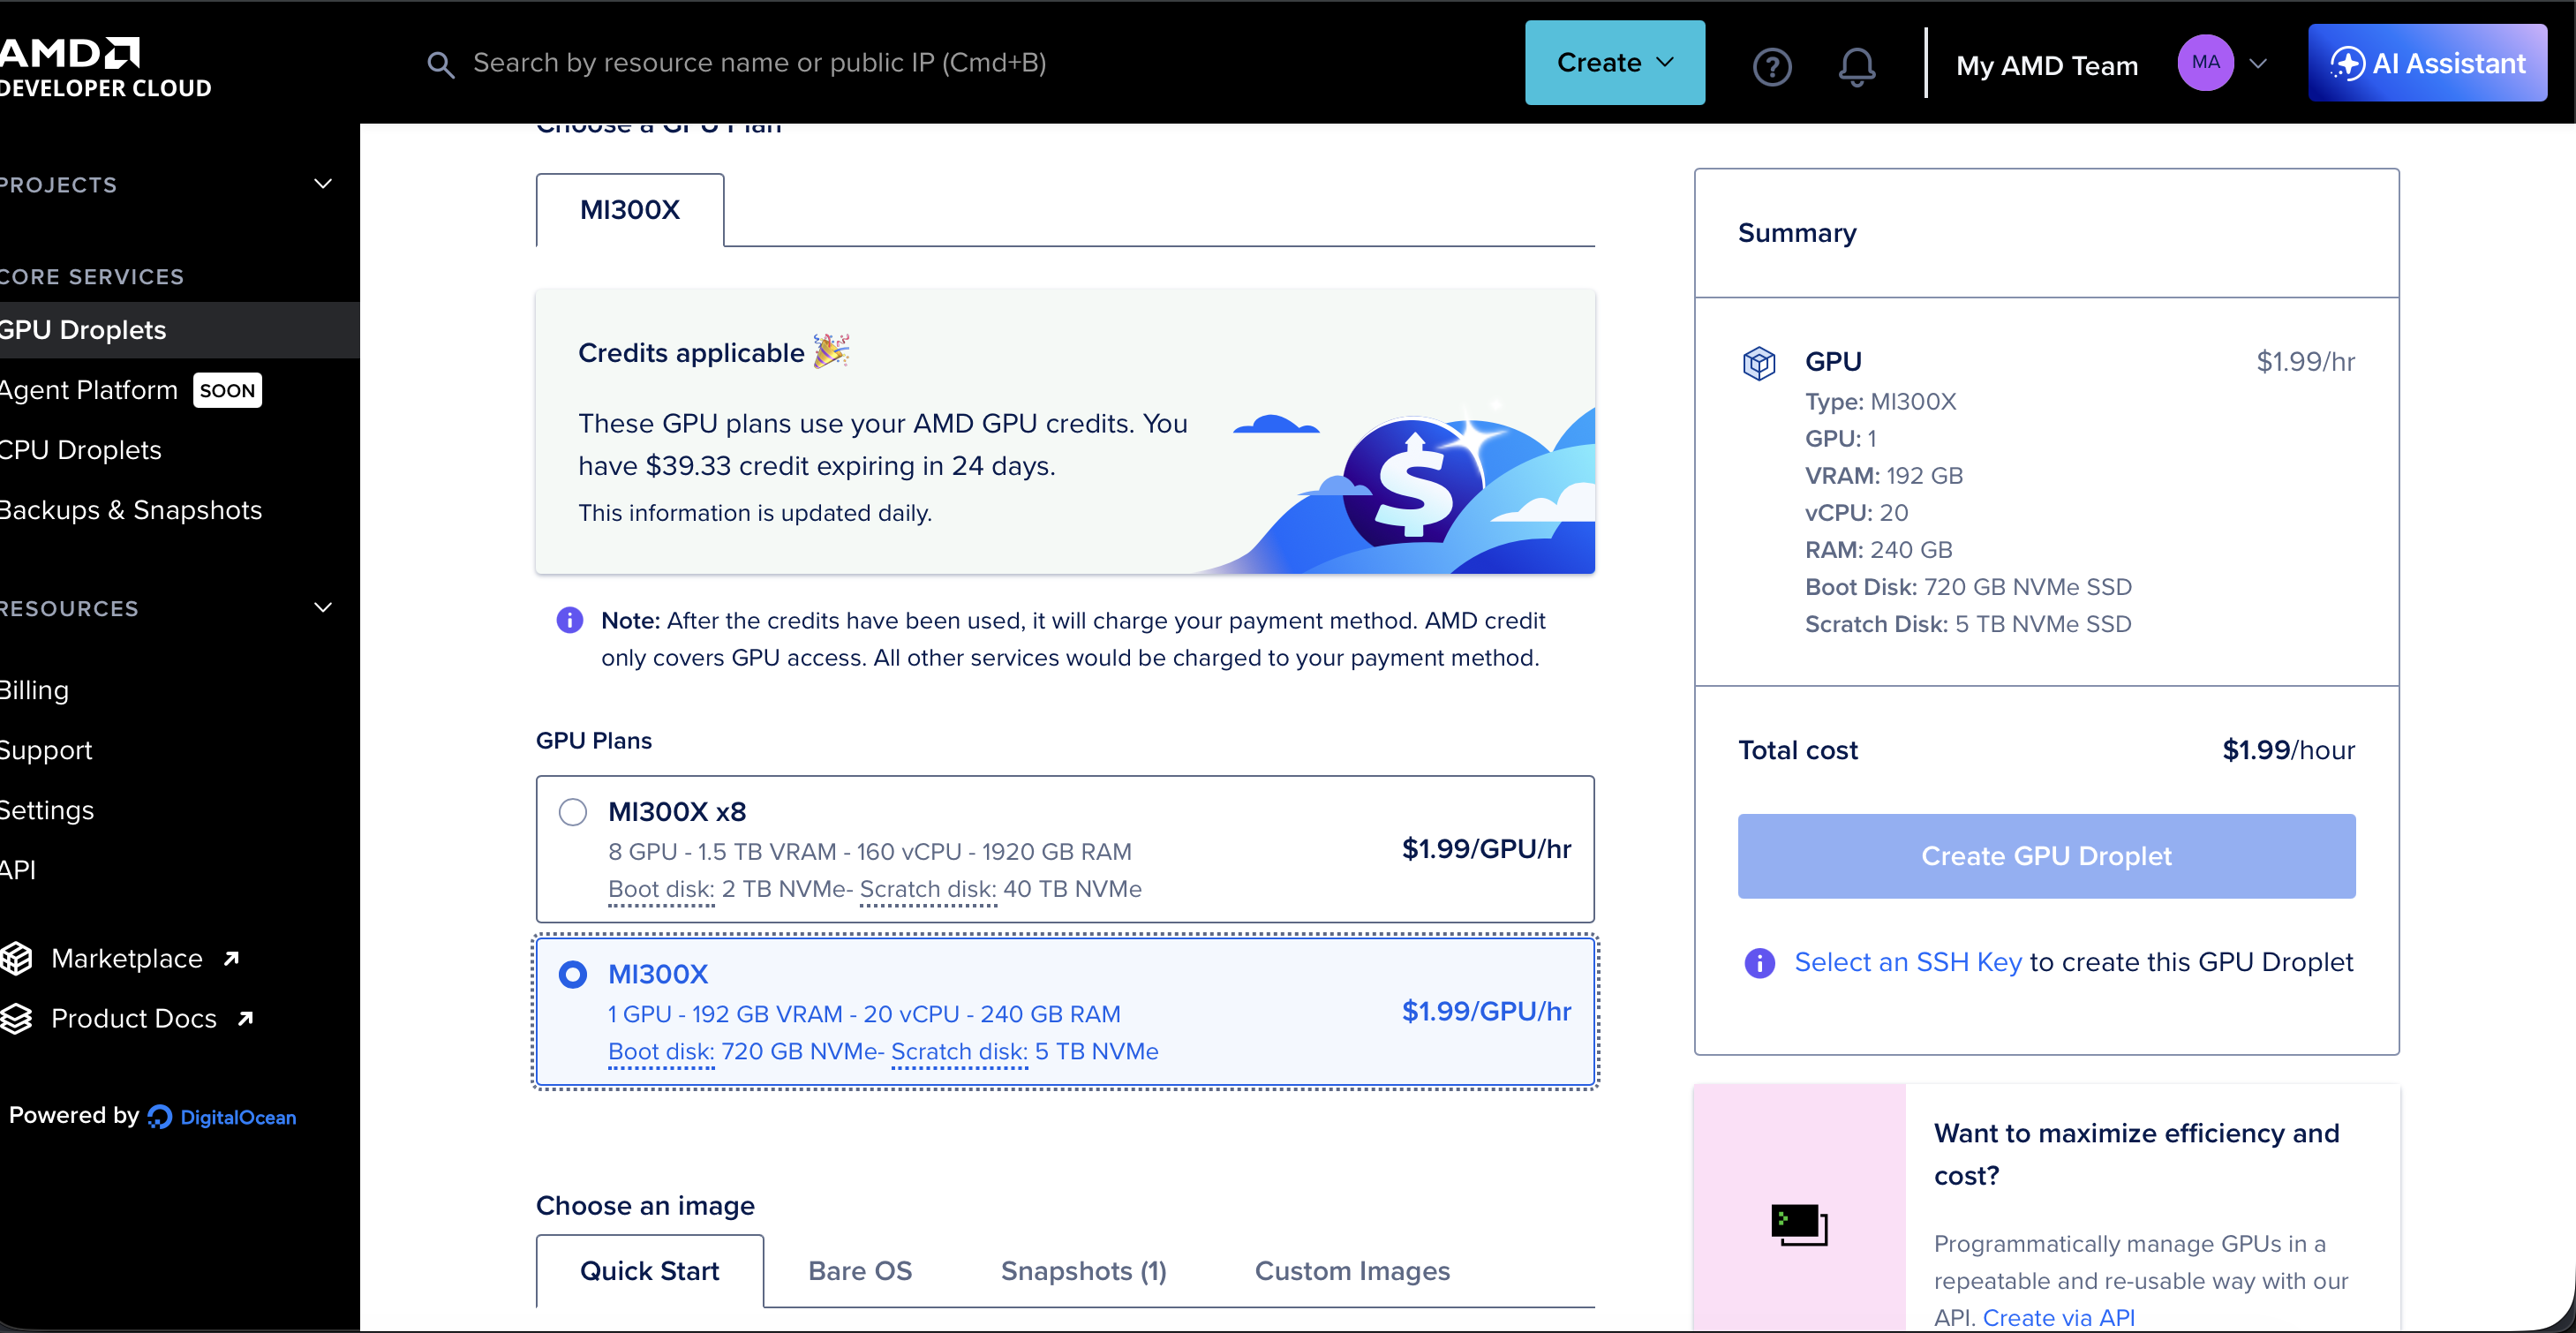Click the Create via API link
Screen dimensions: 2576x1333
tap(2059, 1317)
